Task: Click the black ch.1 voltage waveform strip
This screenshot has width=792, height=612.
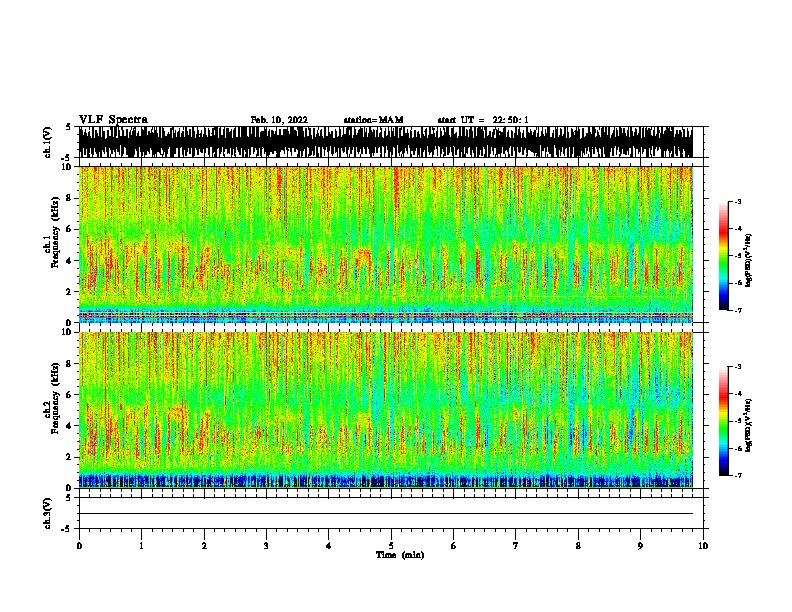Action: coord(386,142)
